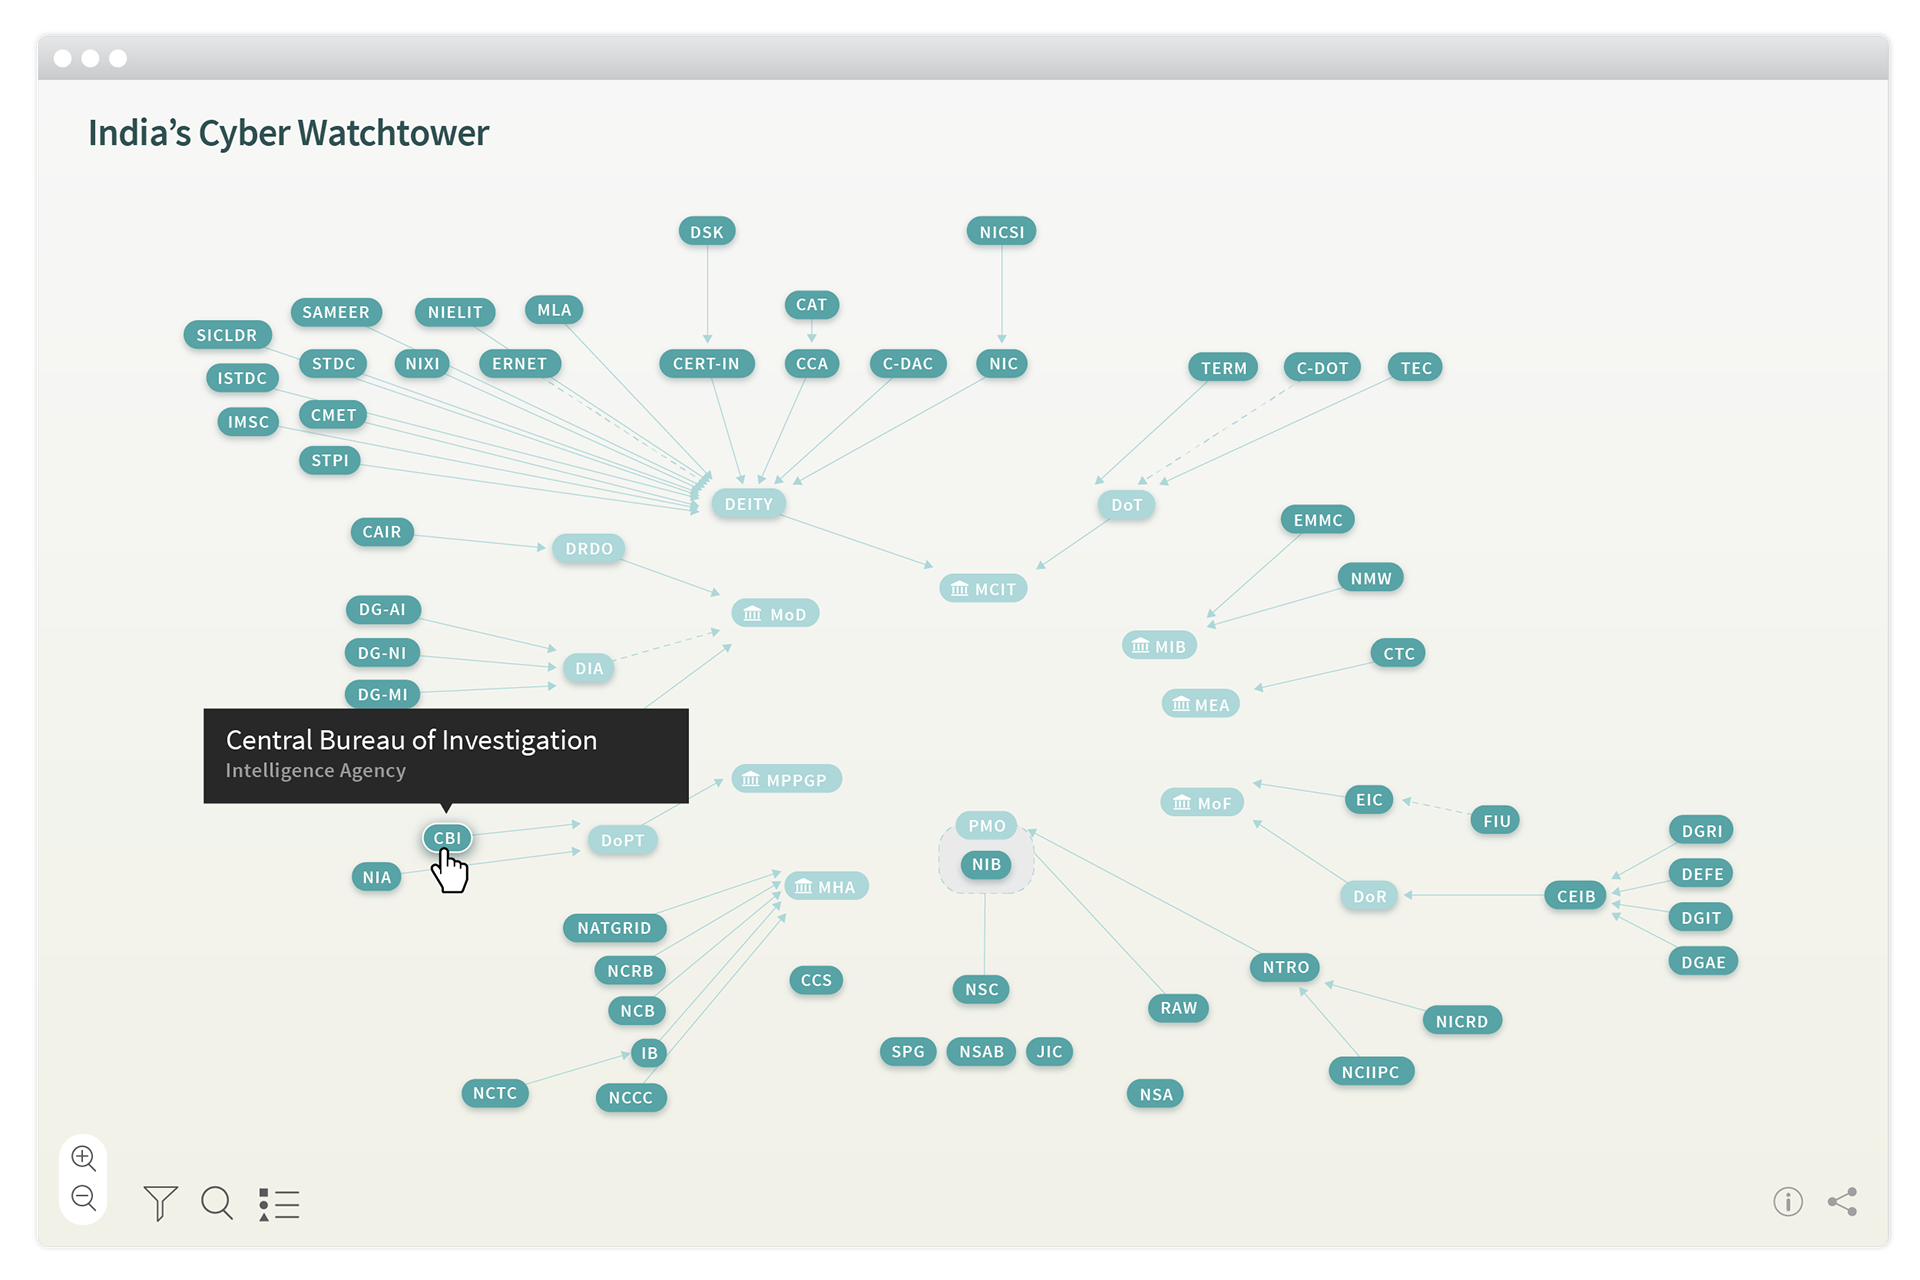Screen dimensions: 1920x1280
Task: Click the NIELIT node
Action: tap(455, 312)
